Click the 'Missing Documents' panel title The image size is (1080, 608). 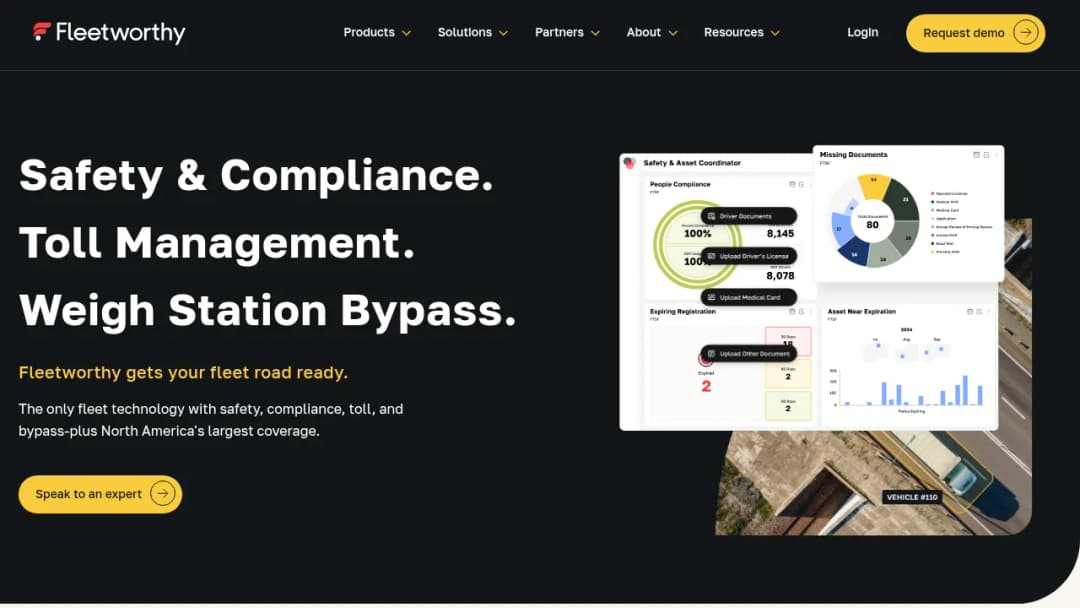[853, 155]
